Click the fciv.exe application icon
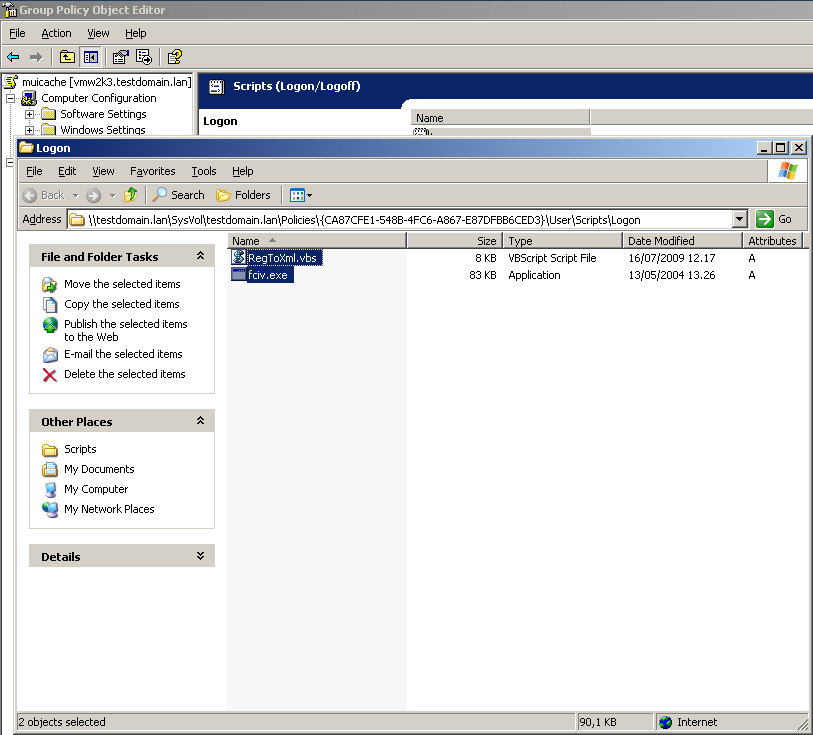Viewport: 813px width, 735px height. (x=239, y=275)
